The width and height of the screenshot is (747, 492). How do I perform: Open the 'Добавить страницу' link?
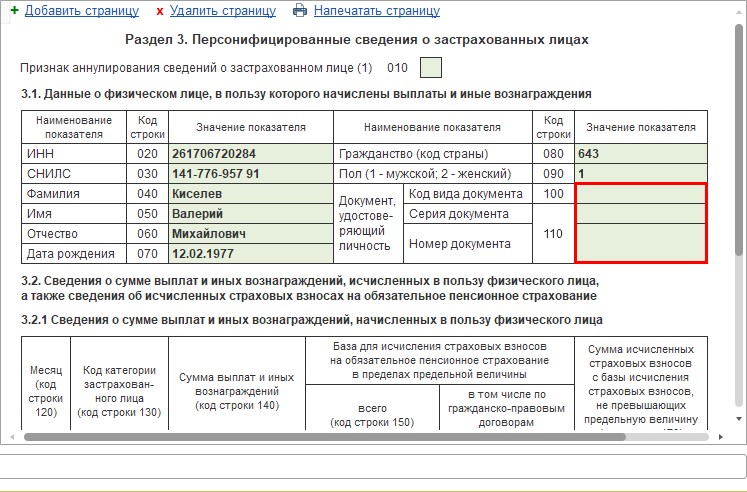81,10
